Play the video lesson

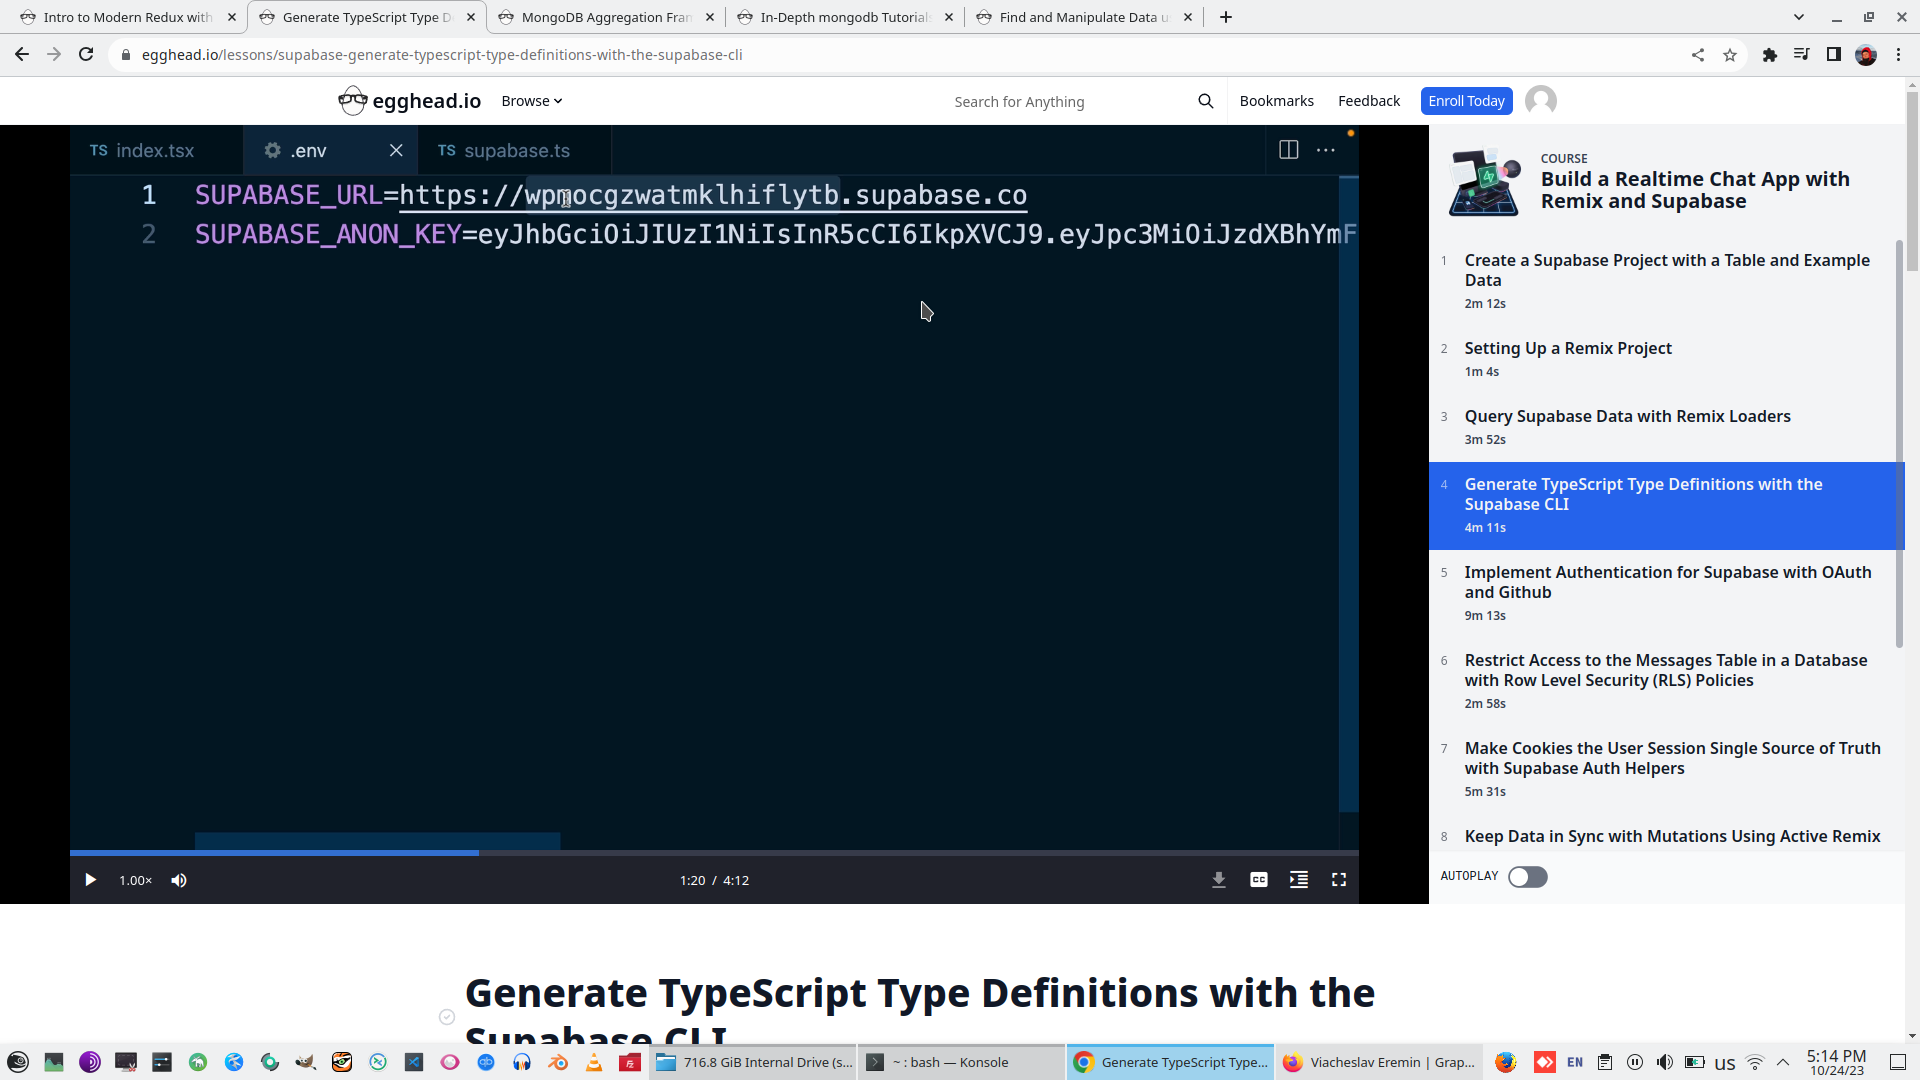click(x=90, y=880)
